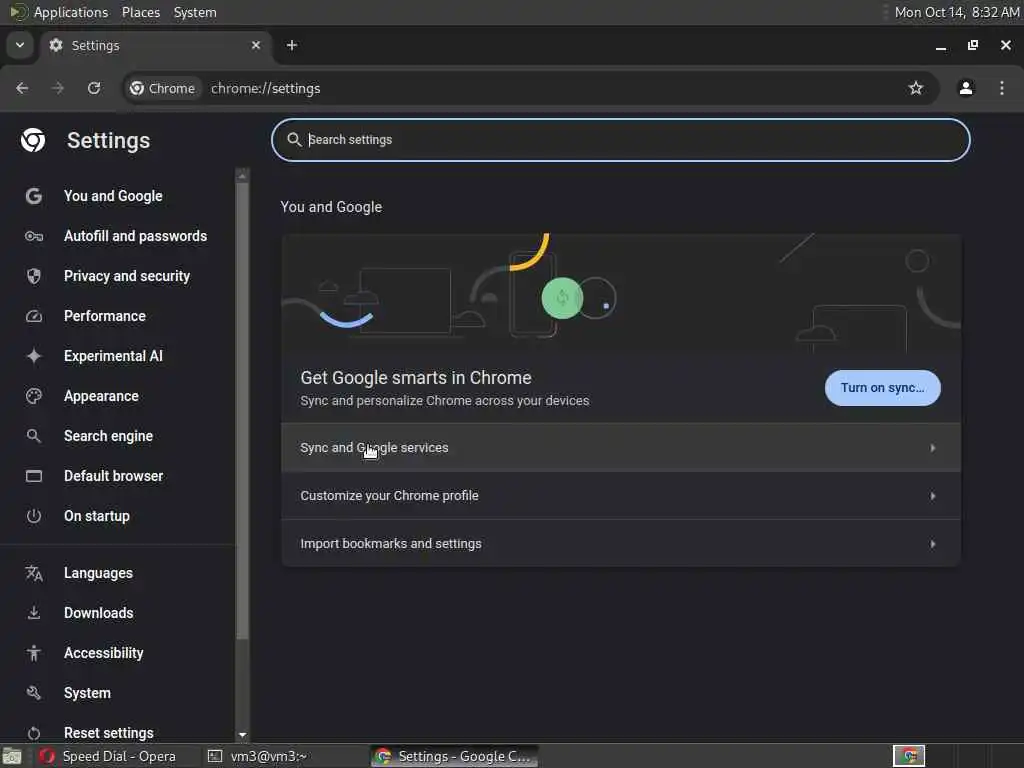Open Experimental AI settings
This screenshot has height=768, width=1024.
tap(113, 356)
